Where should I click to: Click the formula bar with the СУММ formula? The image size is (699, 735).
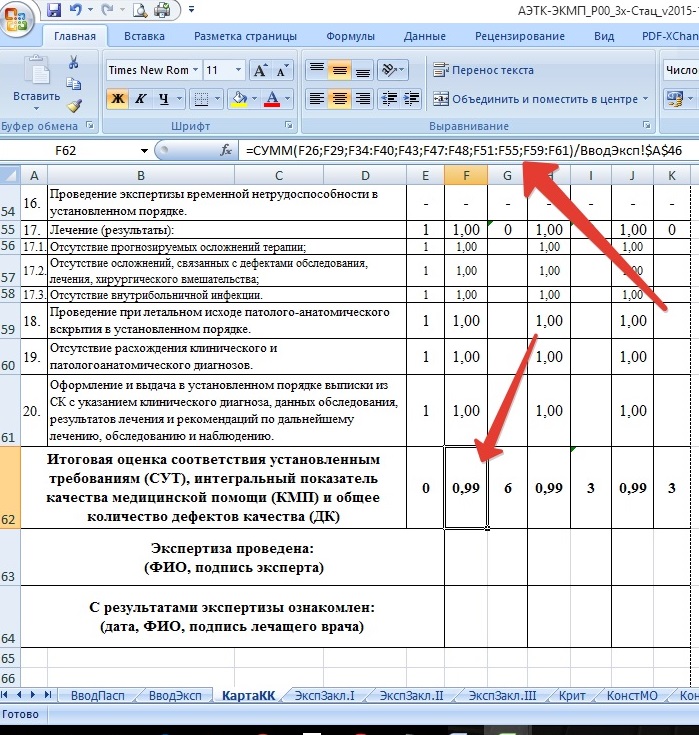469,150
